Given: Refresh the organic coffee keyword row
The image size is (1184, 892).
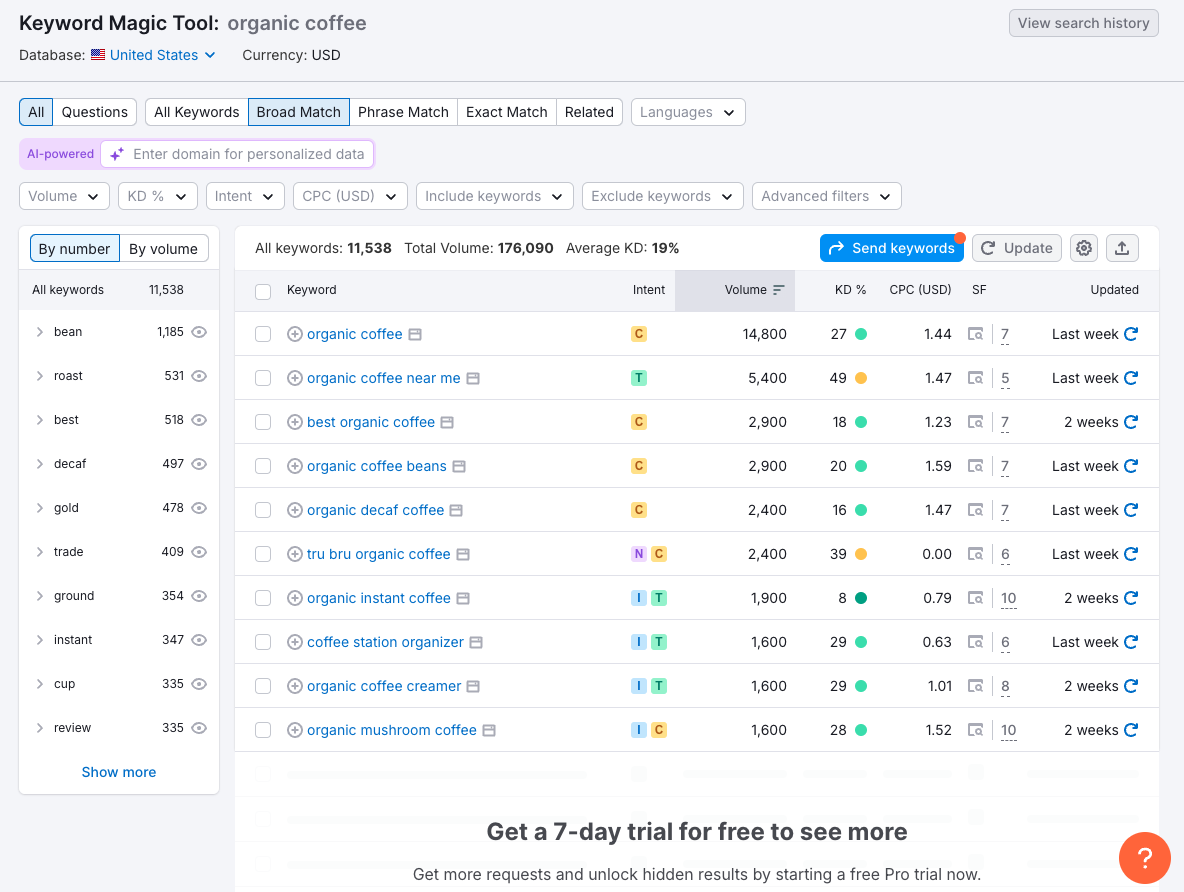Looking at the screenshot, I should (x=1131, y=334).
